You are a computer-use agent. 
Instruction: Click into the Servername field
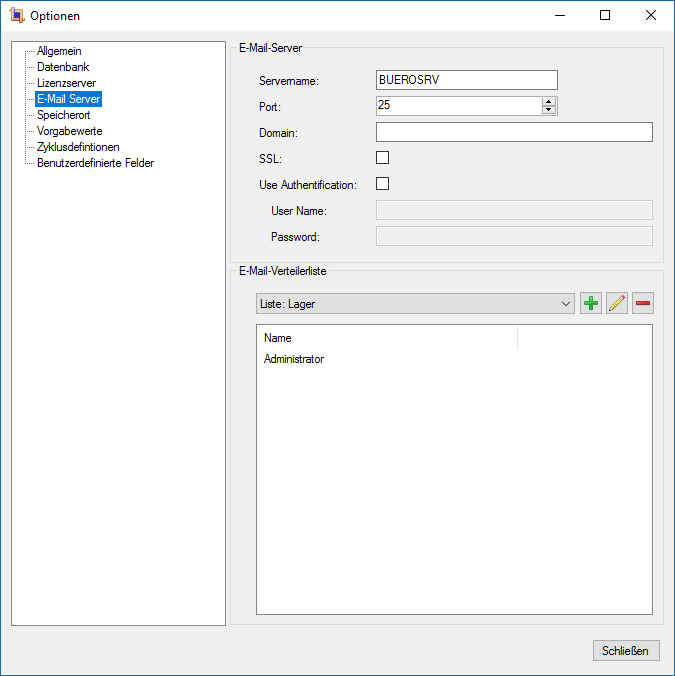[x=466, y=80]
